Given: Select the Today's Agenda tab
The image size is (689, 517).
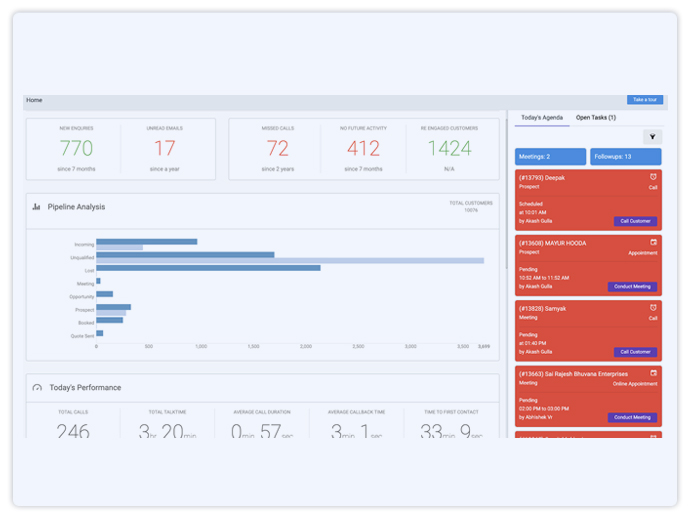Looking at the screenshot, I should [x=543, y=118].
